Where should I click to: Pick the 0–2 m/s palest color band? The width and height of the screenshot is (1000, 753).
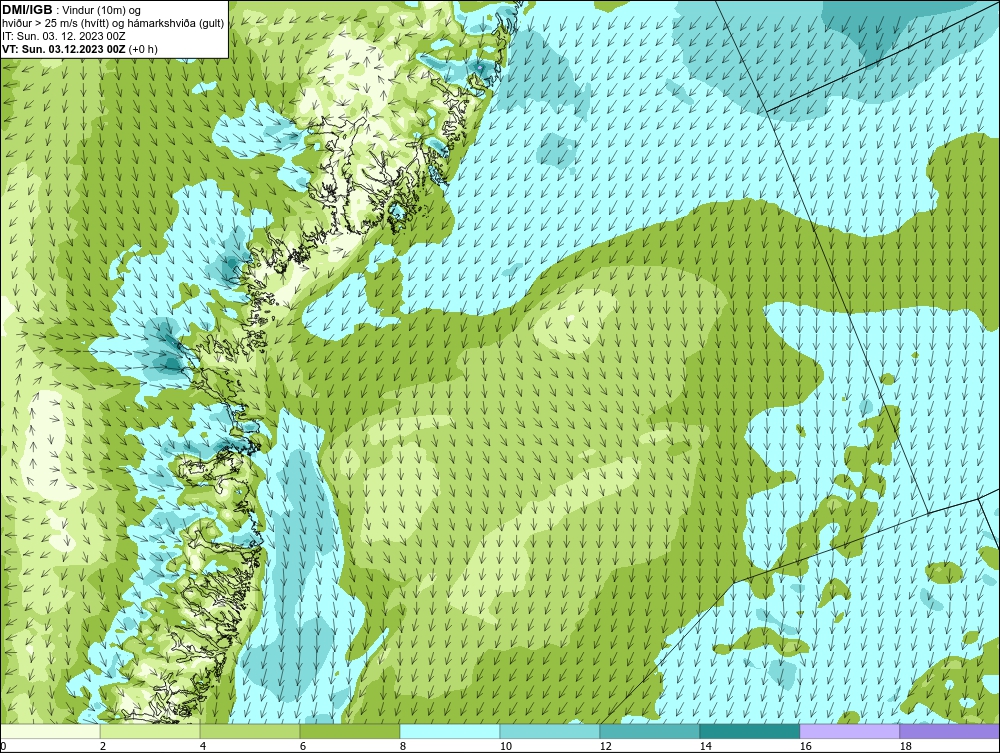click(x=50, y=731)
